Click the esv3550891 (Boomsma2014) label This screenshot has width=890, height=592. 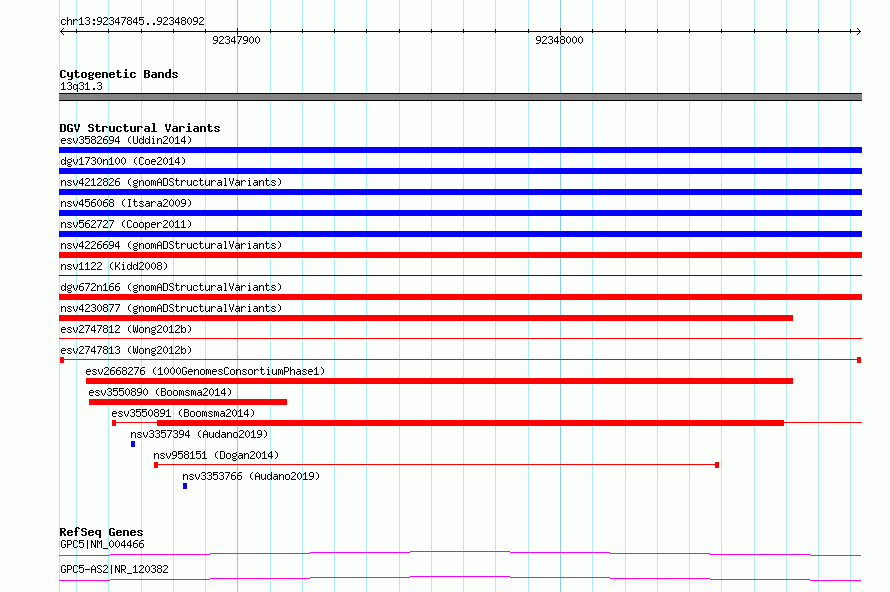coord(183,413)
